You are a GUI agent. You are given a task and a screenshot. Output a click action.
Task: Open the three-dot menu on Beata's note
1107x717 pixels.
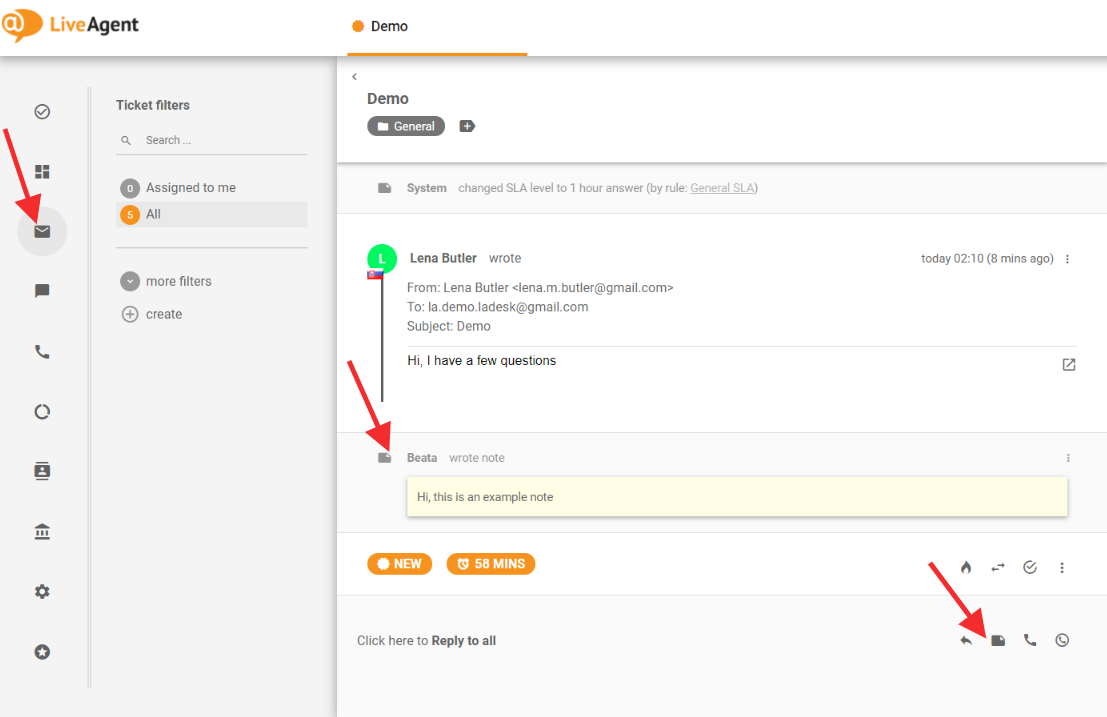pyautogui.click(x=1068, y=458)
